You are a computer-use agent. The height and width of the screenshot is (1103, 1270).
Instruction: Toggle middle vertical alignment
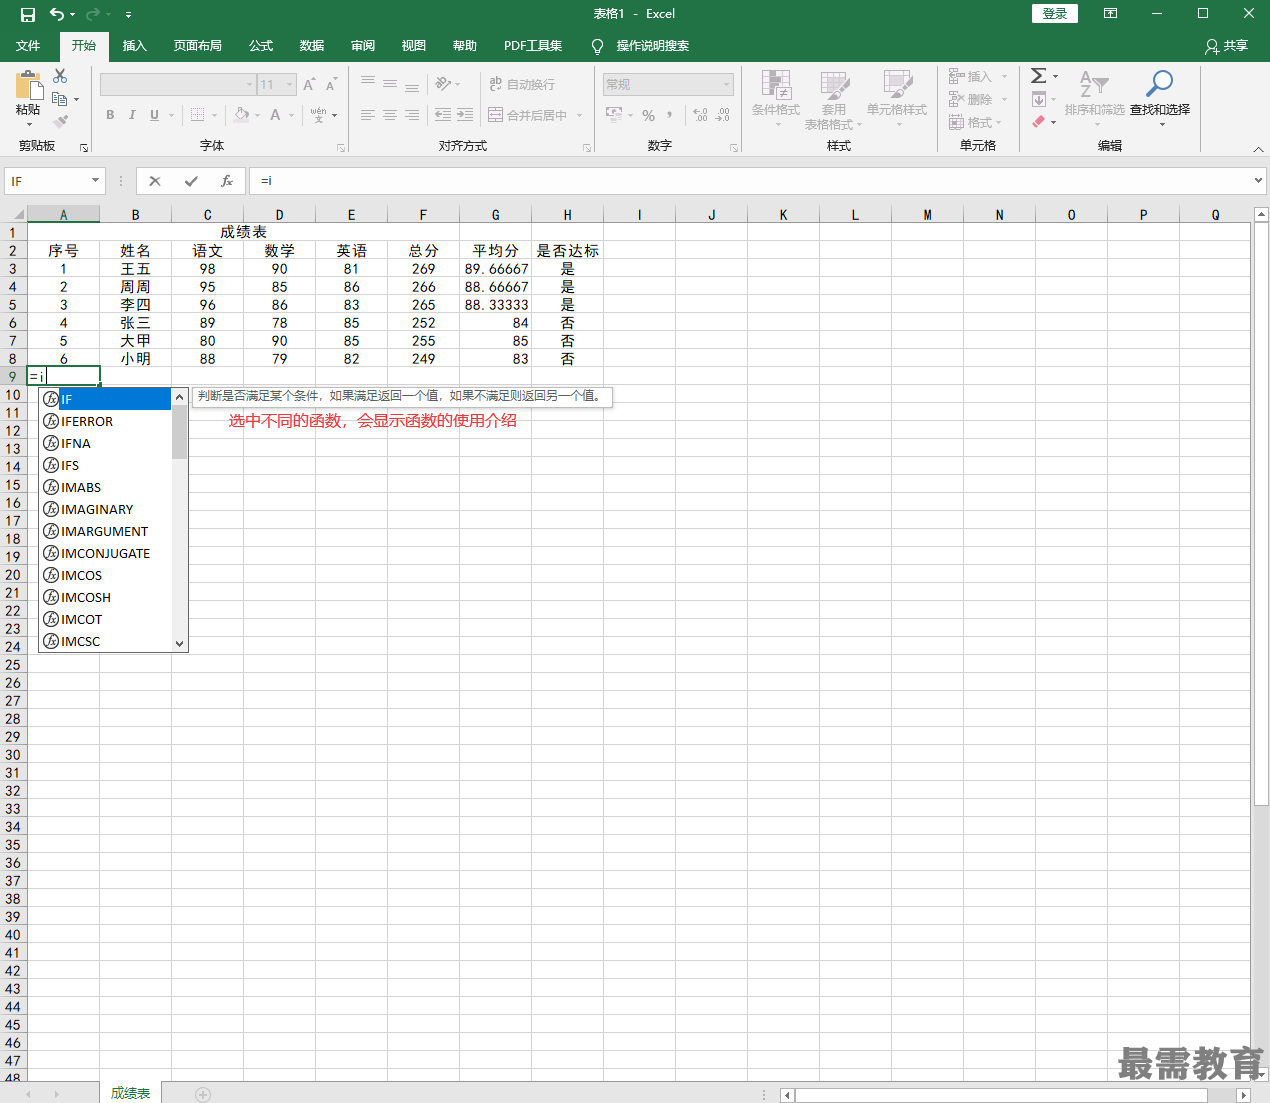(x=389, y=84)
